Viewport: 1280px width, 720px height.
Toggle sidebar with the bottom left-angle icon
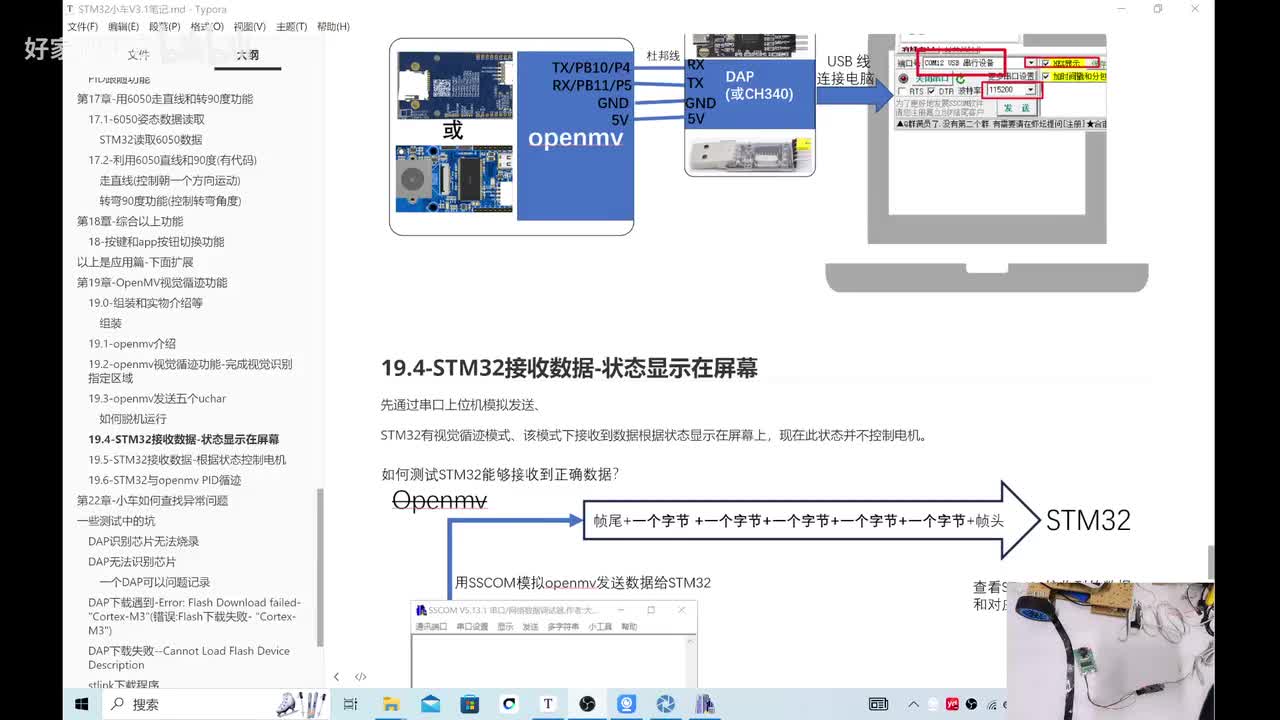tap(336, 677)
